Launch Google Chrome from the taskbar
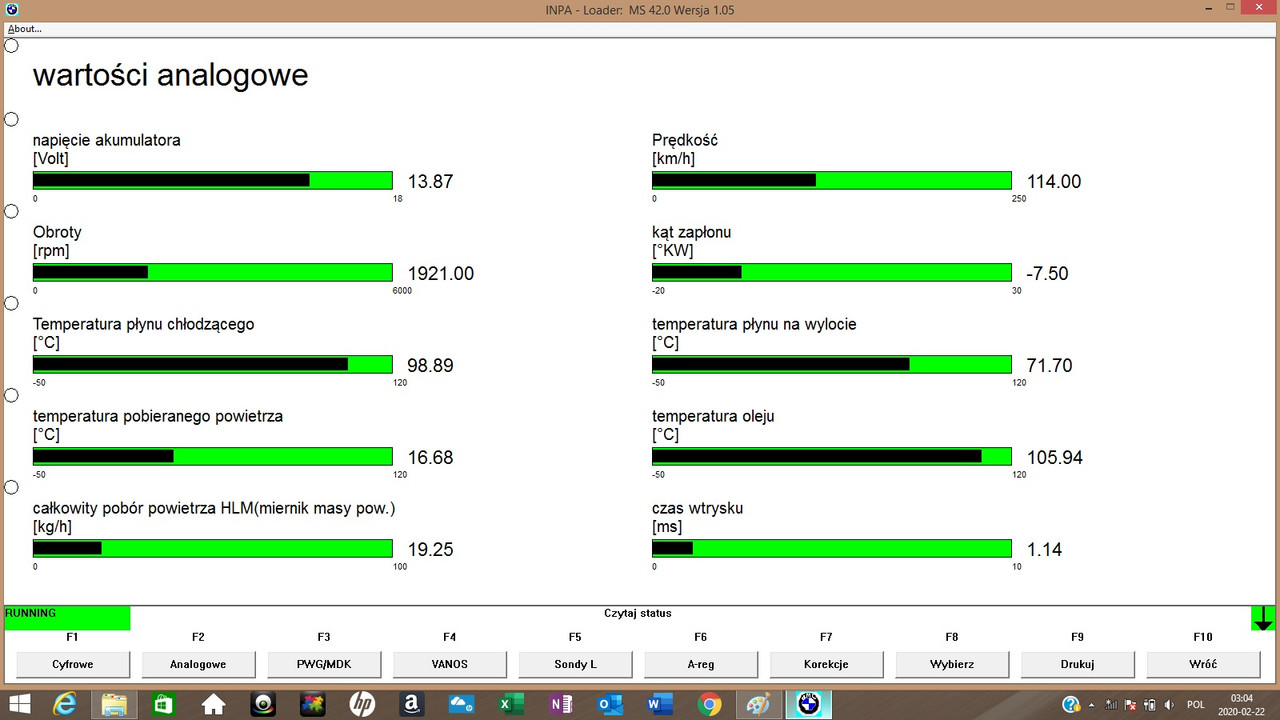1280x720 pixels. (x=709, y=704)
